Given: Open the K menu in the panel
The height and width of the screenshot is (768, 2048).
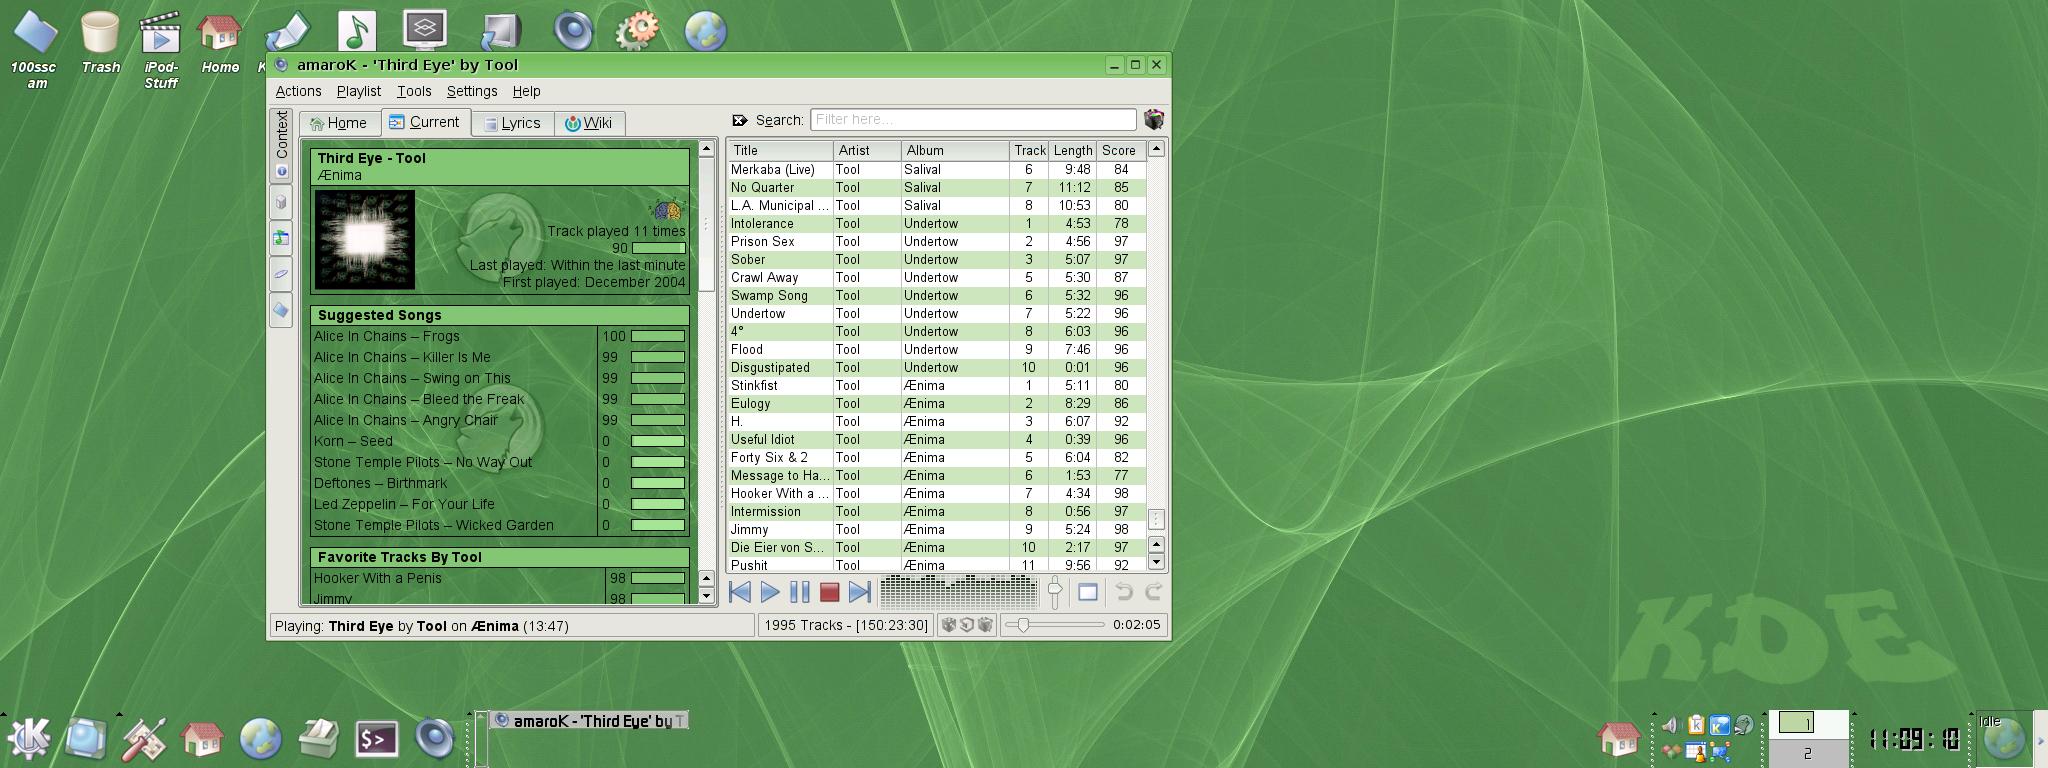Looking at the screenshot, I should pyautogui.click(x=30, y=738).
